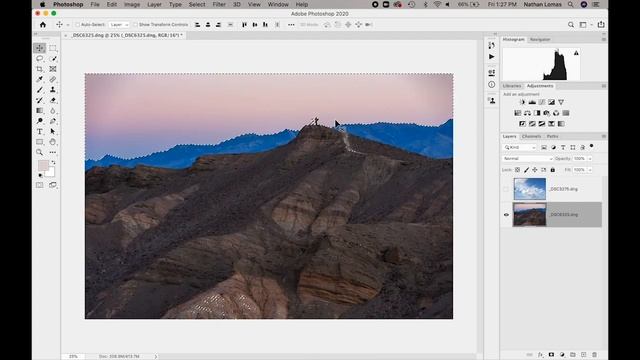Enable the Auto-Select checkbox
The width and height of the screenshot is (640, 360).
coord(77,24)
